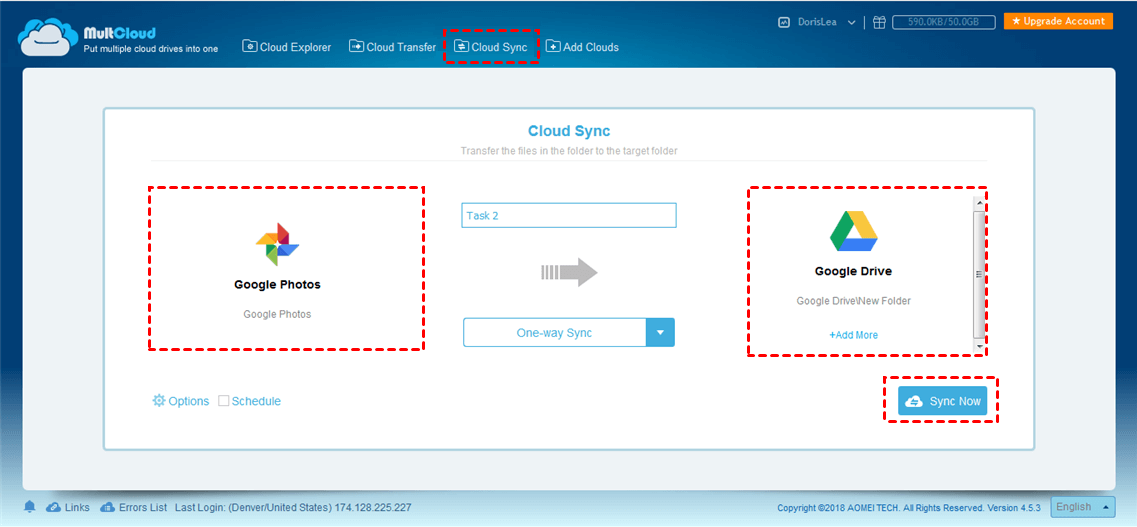1137x527 pixels.
Task: Click the MultCloud cloud logo
Action: [x=49, y=37]
